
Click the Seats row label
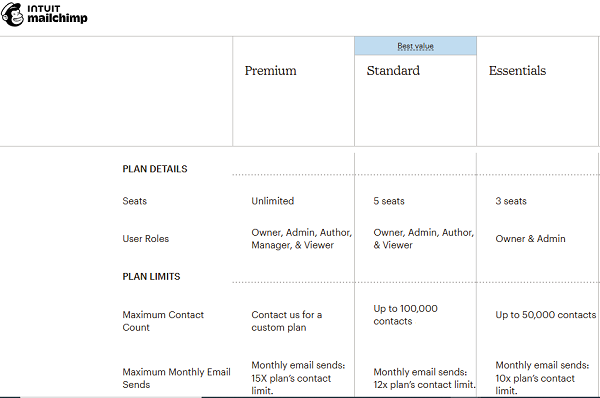pyautogui.click(x=135, y=201)
